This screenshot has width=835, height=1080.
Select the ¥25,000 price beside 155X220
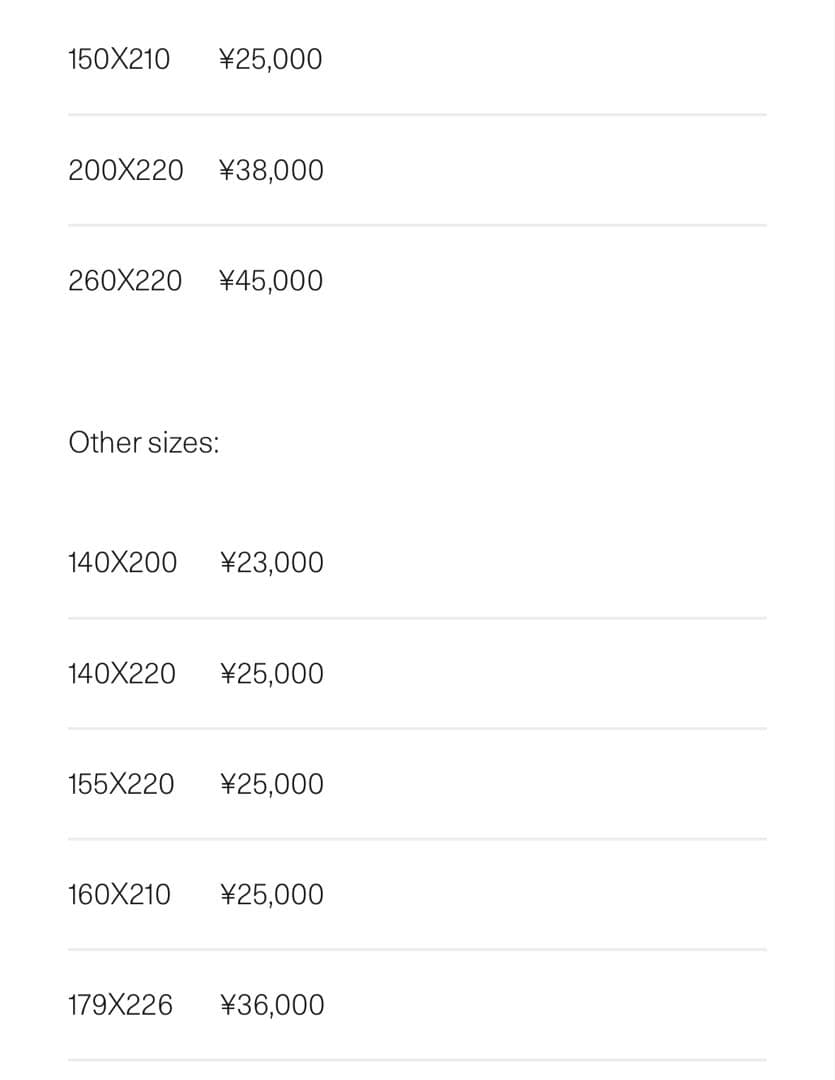tap(272, 784)
